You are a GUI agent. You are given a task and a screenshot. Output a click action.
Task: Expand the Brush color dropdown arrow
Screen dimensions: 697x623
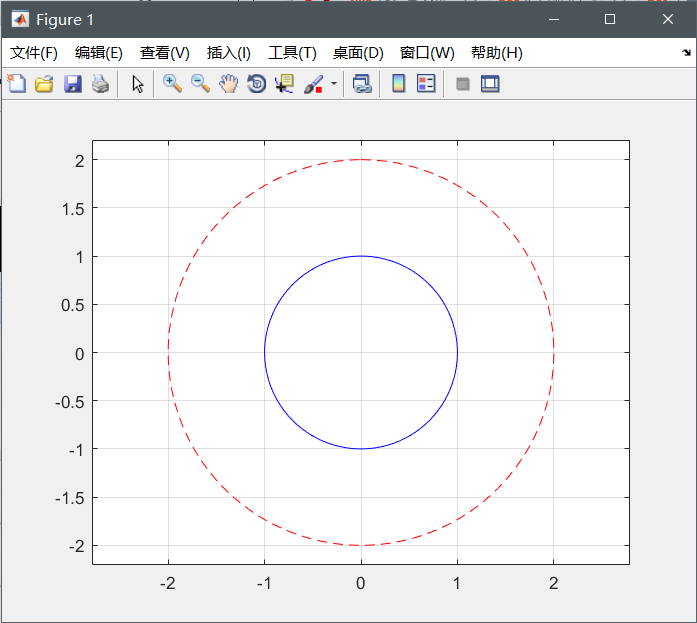pos(334,84)
